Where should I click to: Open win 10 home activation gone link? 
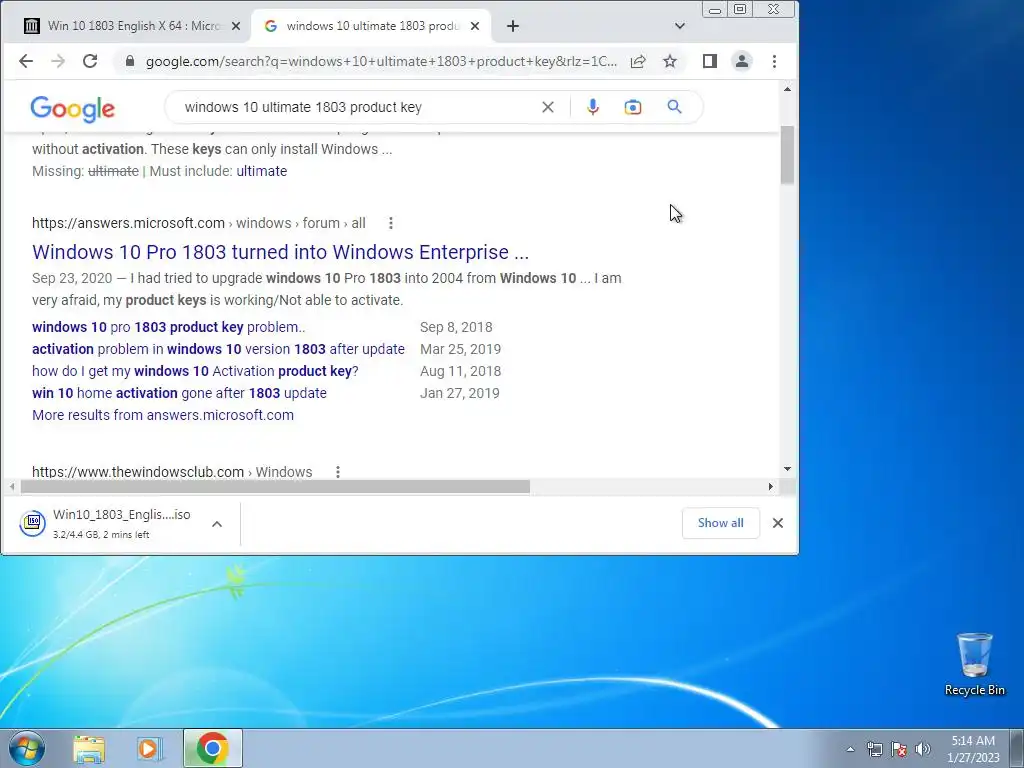pos(179,393)
